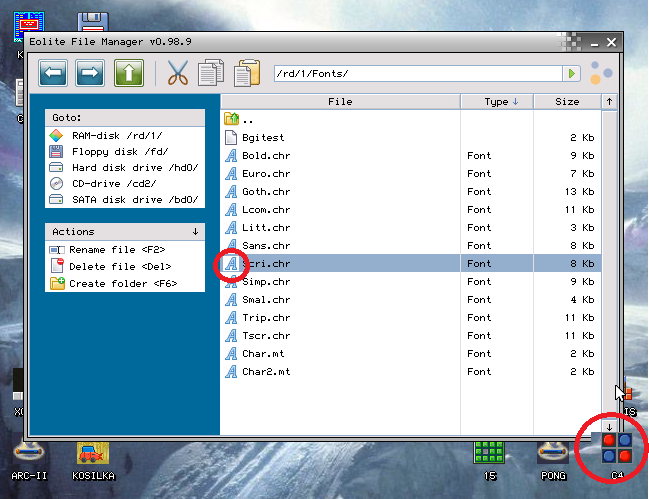Open the three-dots settings menu icon
This screenshot has height=499, width=649.
(601, 73)
